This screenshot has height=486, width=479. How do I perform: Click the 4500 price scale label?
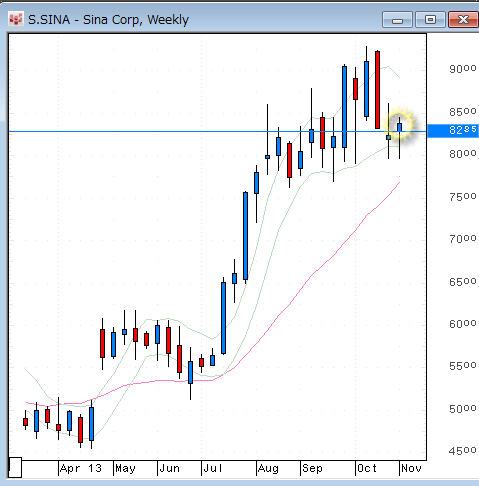click(463, 451)
